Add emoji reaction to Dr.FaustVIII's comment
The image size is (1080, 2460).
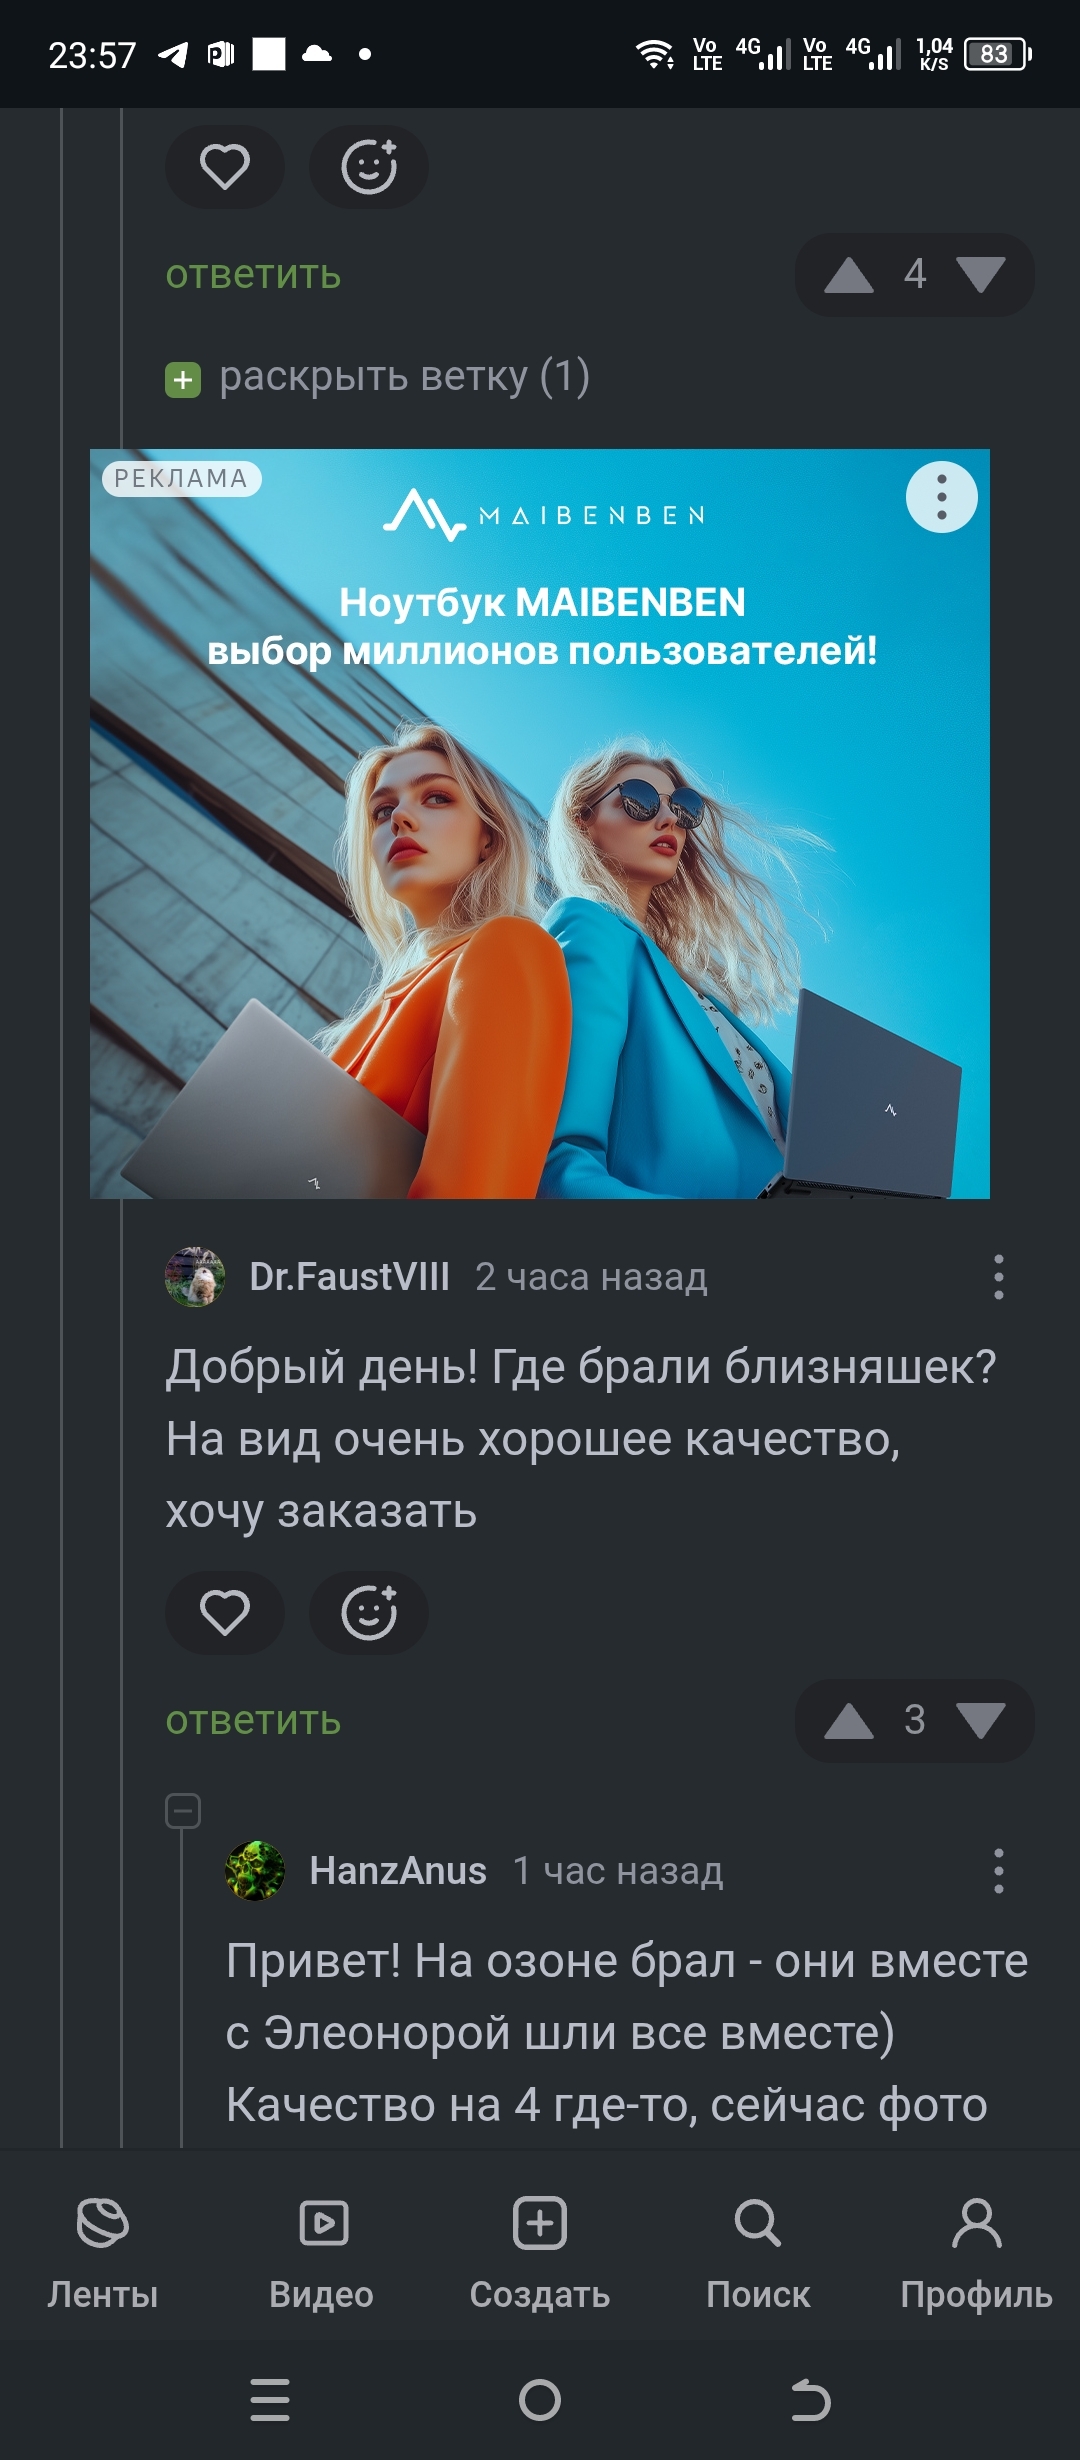(x=369, y=1612)
